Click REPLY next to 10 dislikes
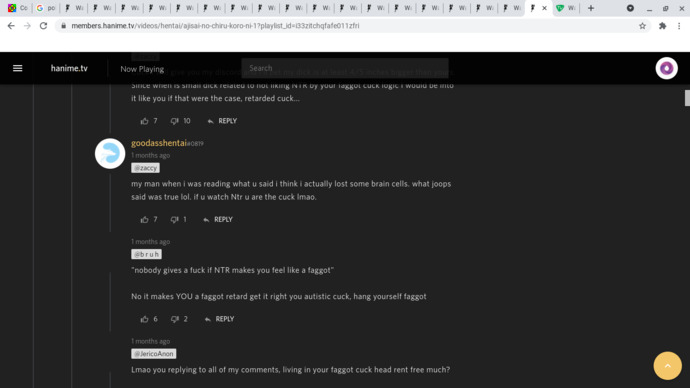This screenshot has height=388, width=690. click(x=228, y=121)
